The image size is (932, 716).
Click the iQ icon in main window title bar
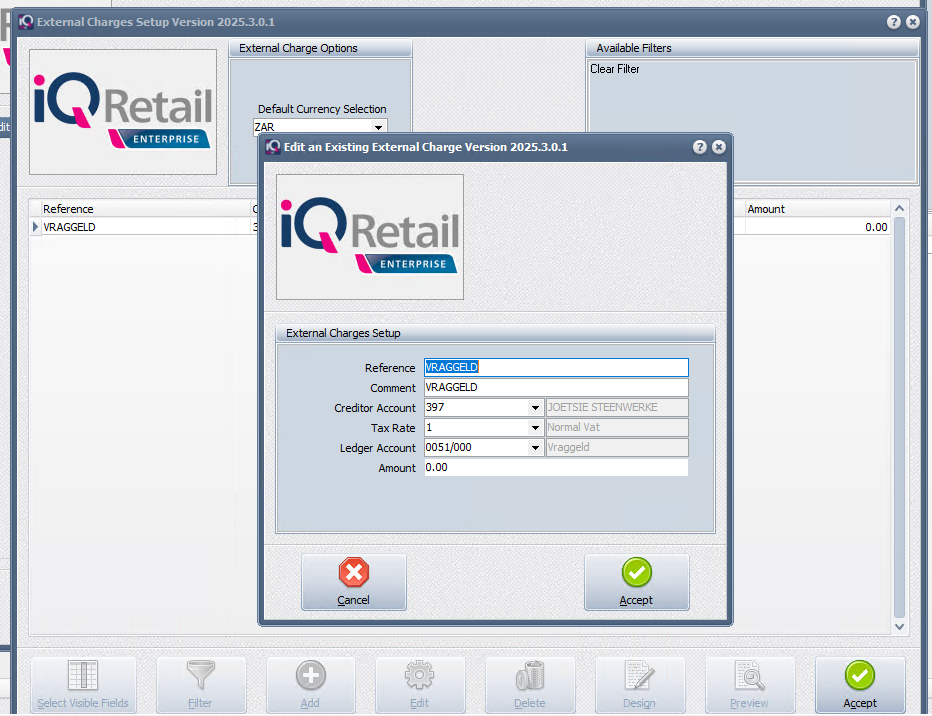click(x=26, y=22)
